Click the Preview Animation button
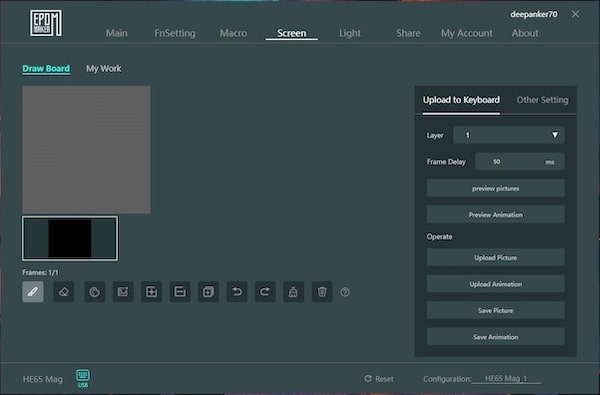The height and width of the screenshot is (395, 600). [x=496, y=215]
